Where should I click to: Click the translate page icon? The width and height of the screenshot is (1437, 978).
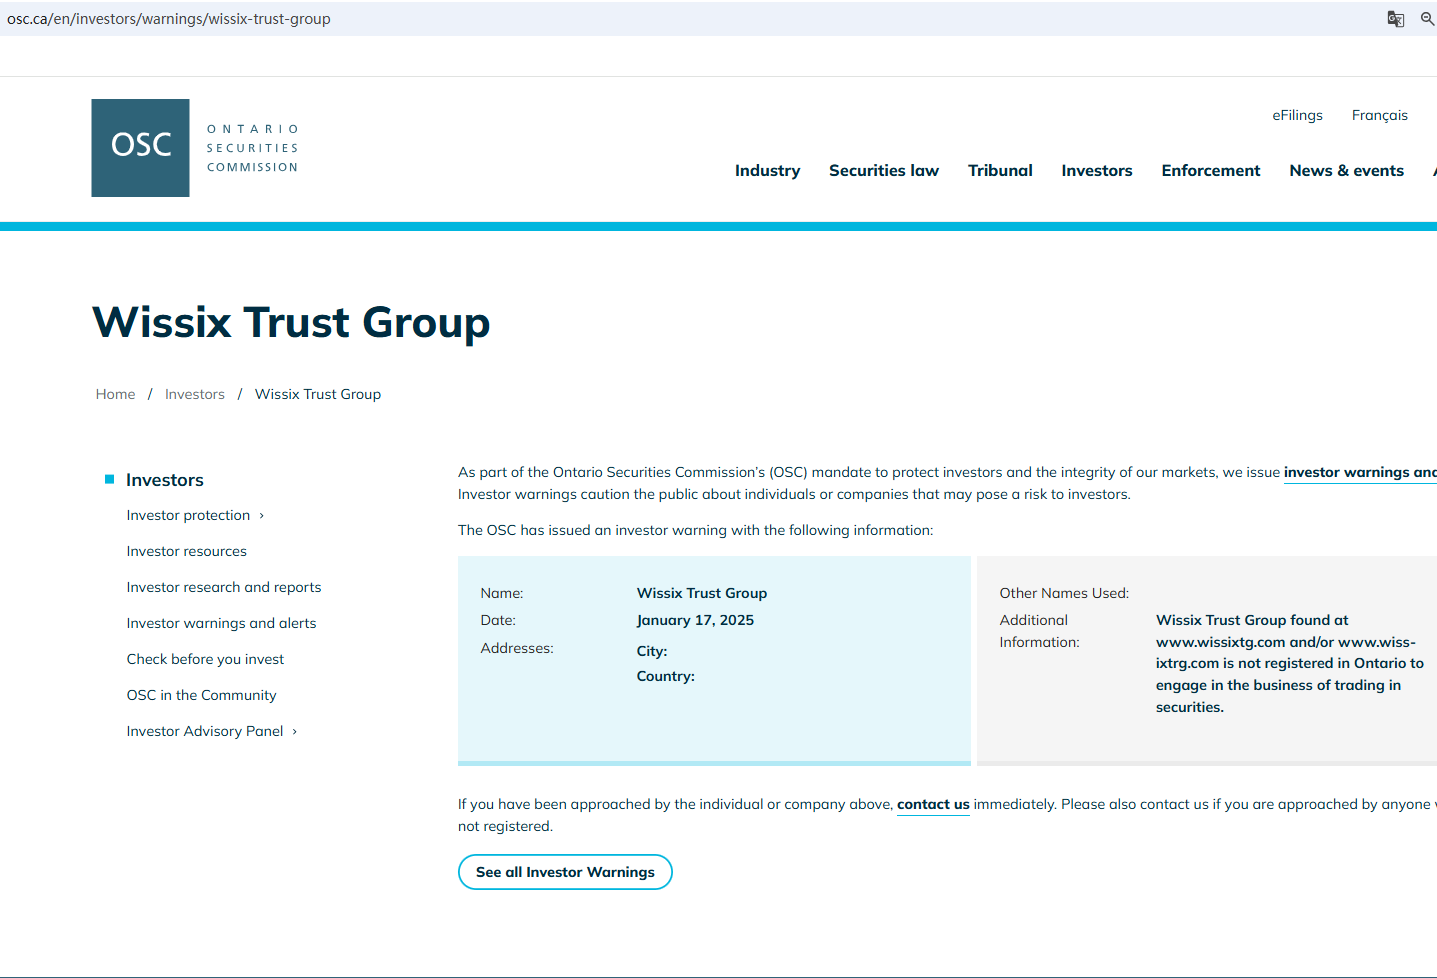pos(1396,19)
